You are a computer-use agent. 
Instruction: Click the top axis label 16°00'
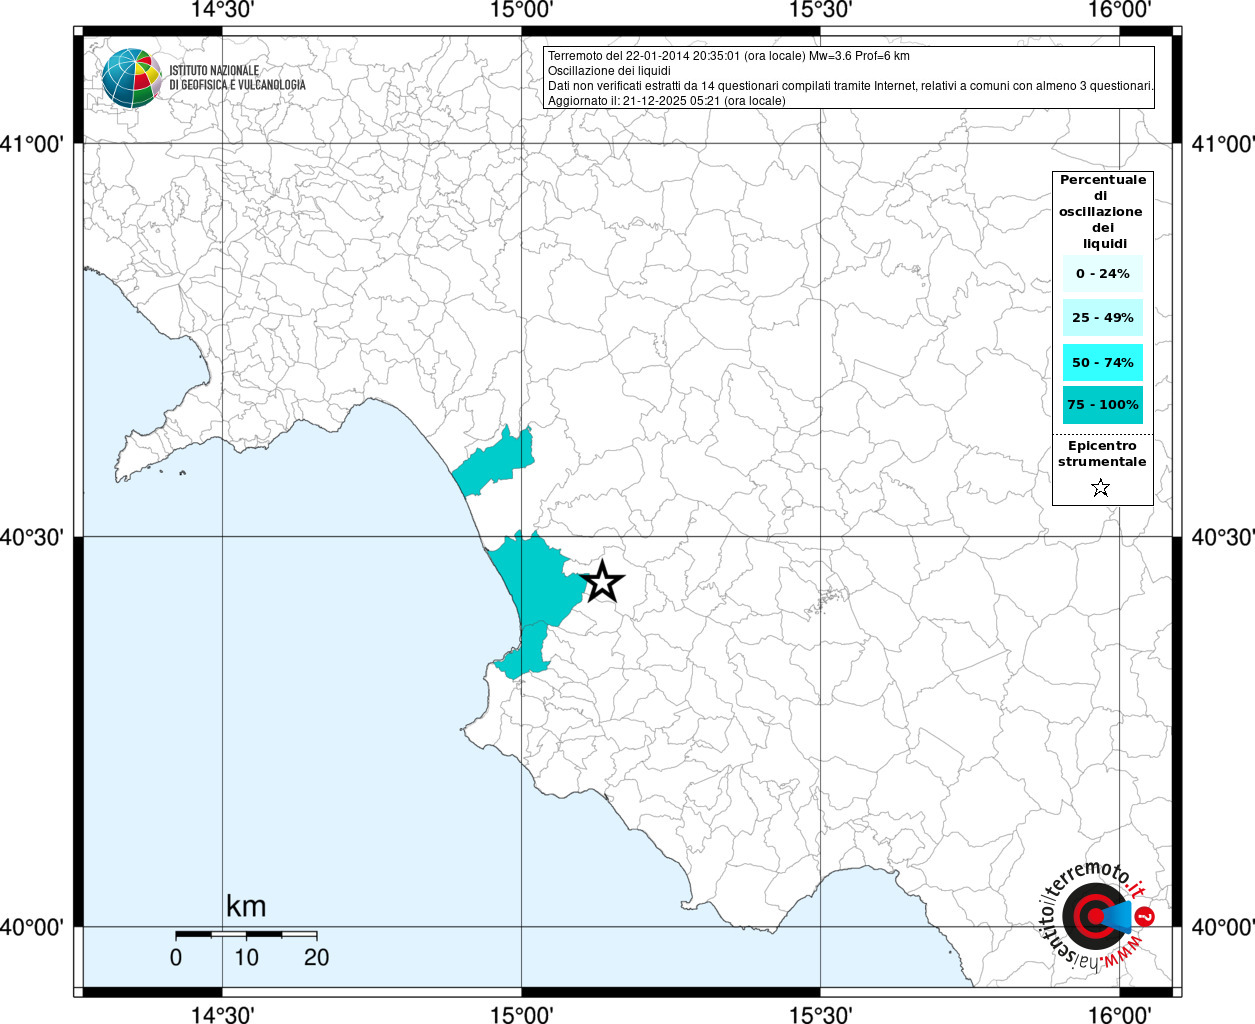[x=1120, y=10]
